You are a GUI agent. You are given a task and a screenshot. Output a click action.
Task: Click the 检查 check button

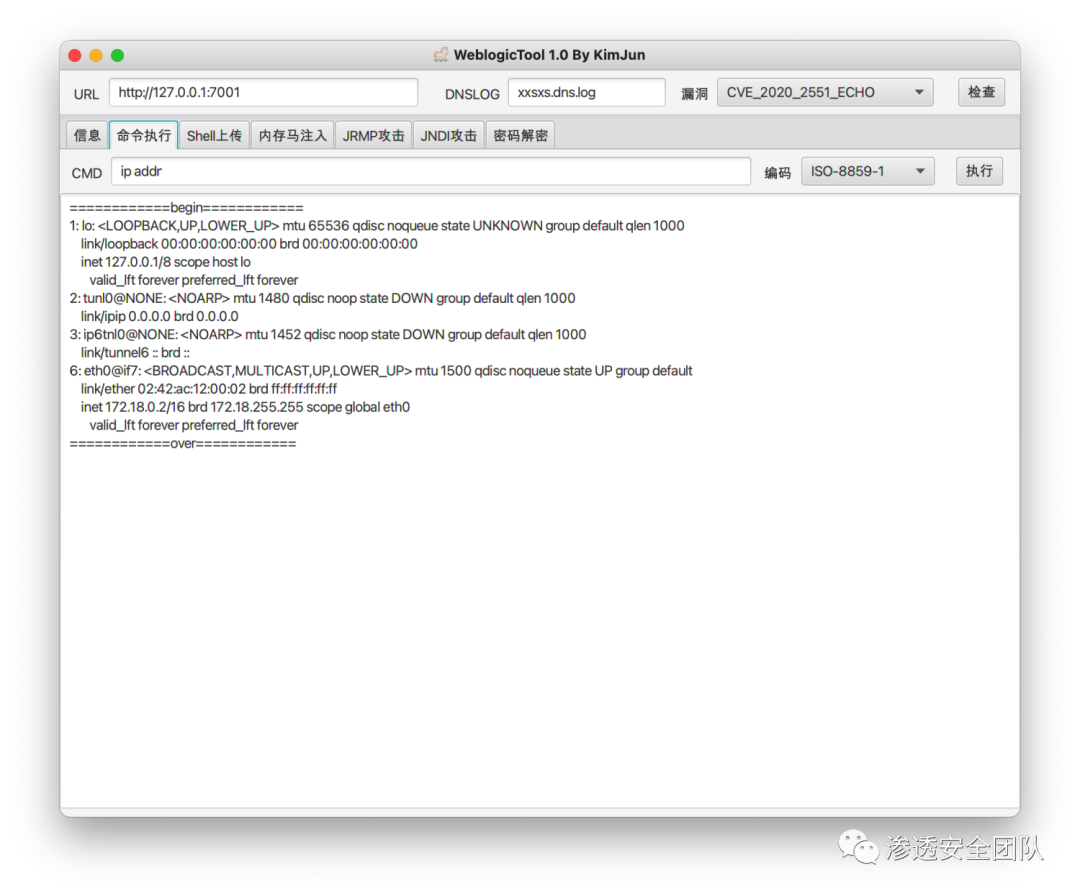click(982, 92)
